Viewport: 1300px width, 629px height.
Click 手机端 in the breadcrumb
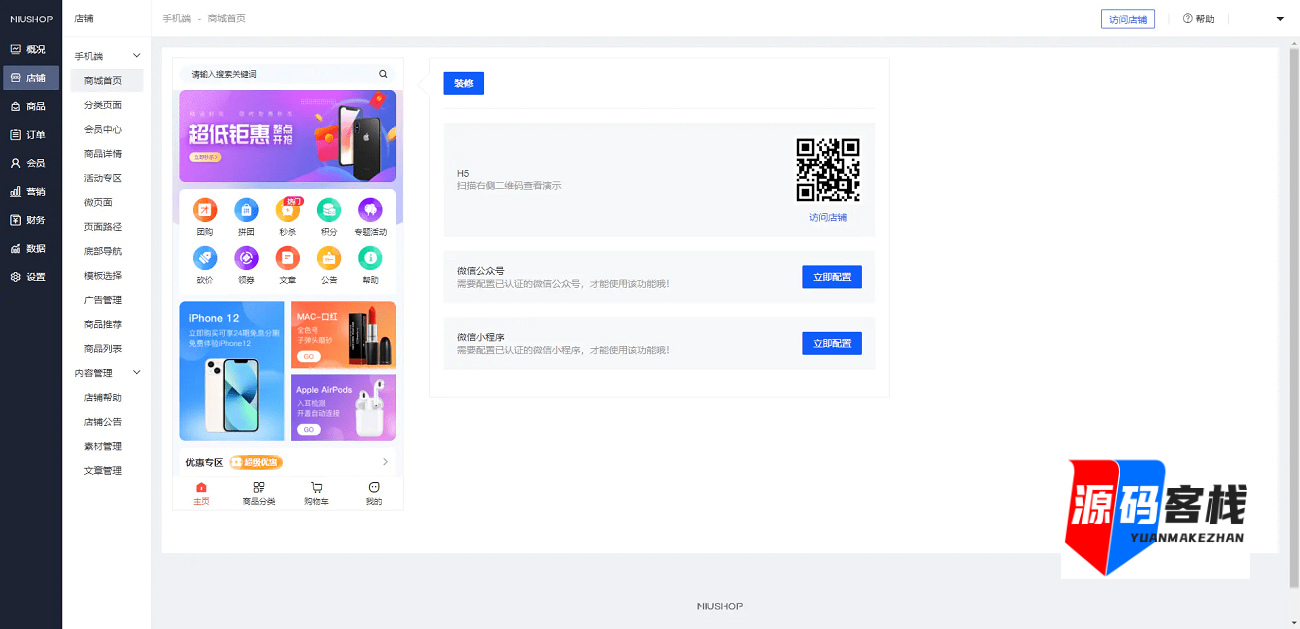click(175, 19)
